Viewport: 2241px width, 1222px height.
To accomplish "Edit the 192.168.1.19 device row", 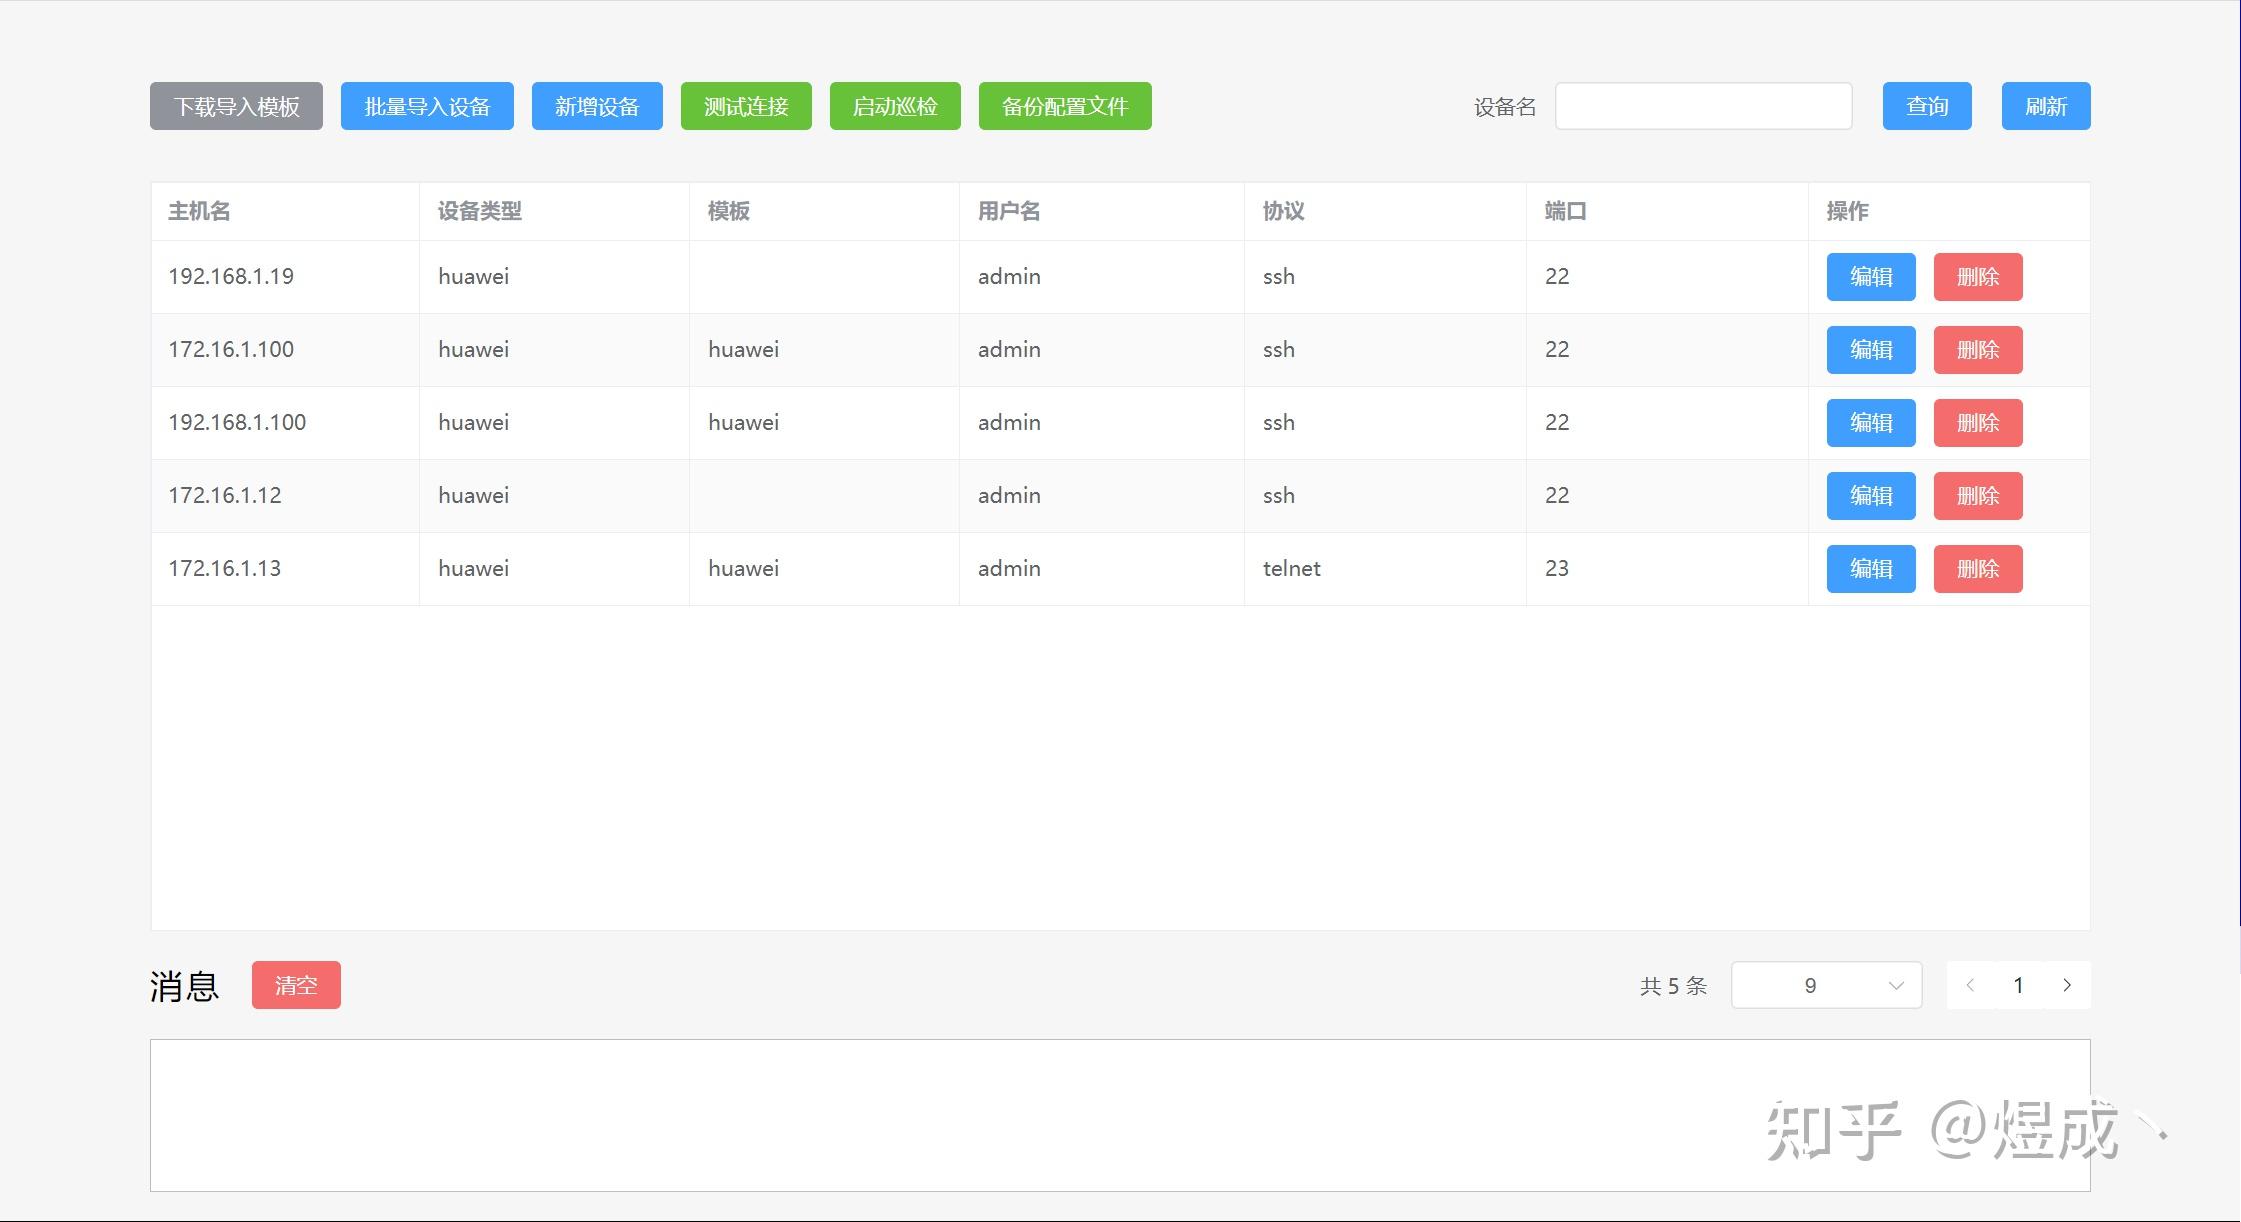I will coord(1871,277).
